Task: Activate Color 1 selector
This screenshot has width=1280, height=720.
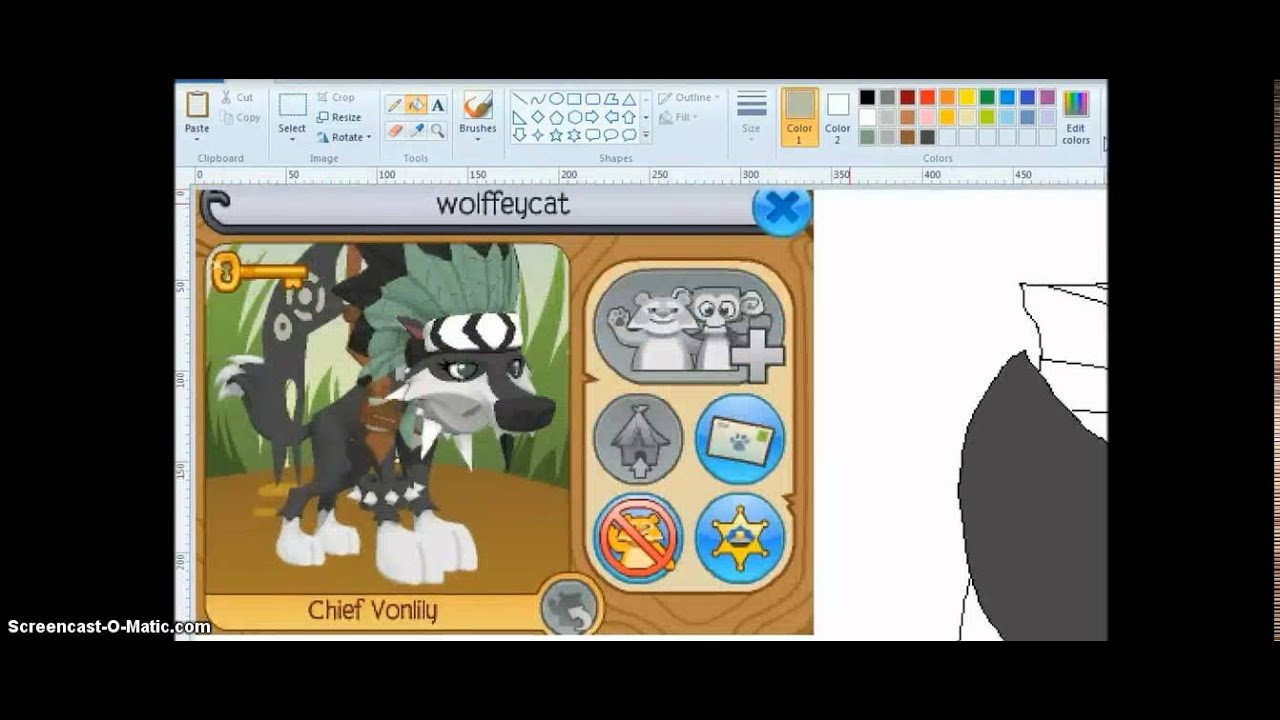Action: (x=799, y=118)
